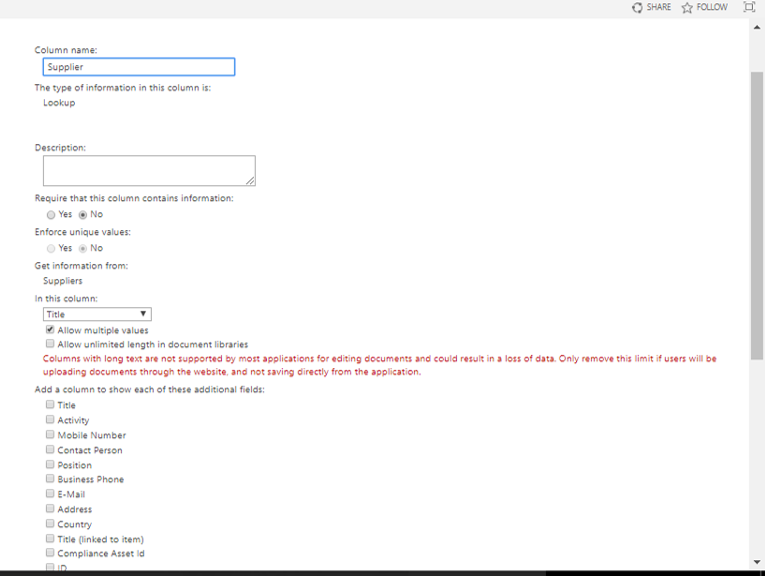Screen dimensions: 765x576
Task: Click inside the Description text area
Action: [x=149, y=171]
